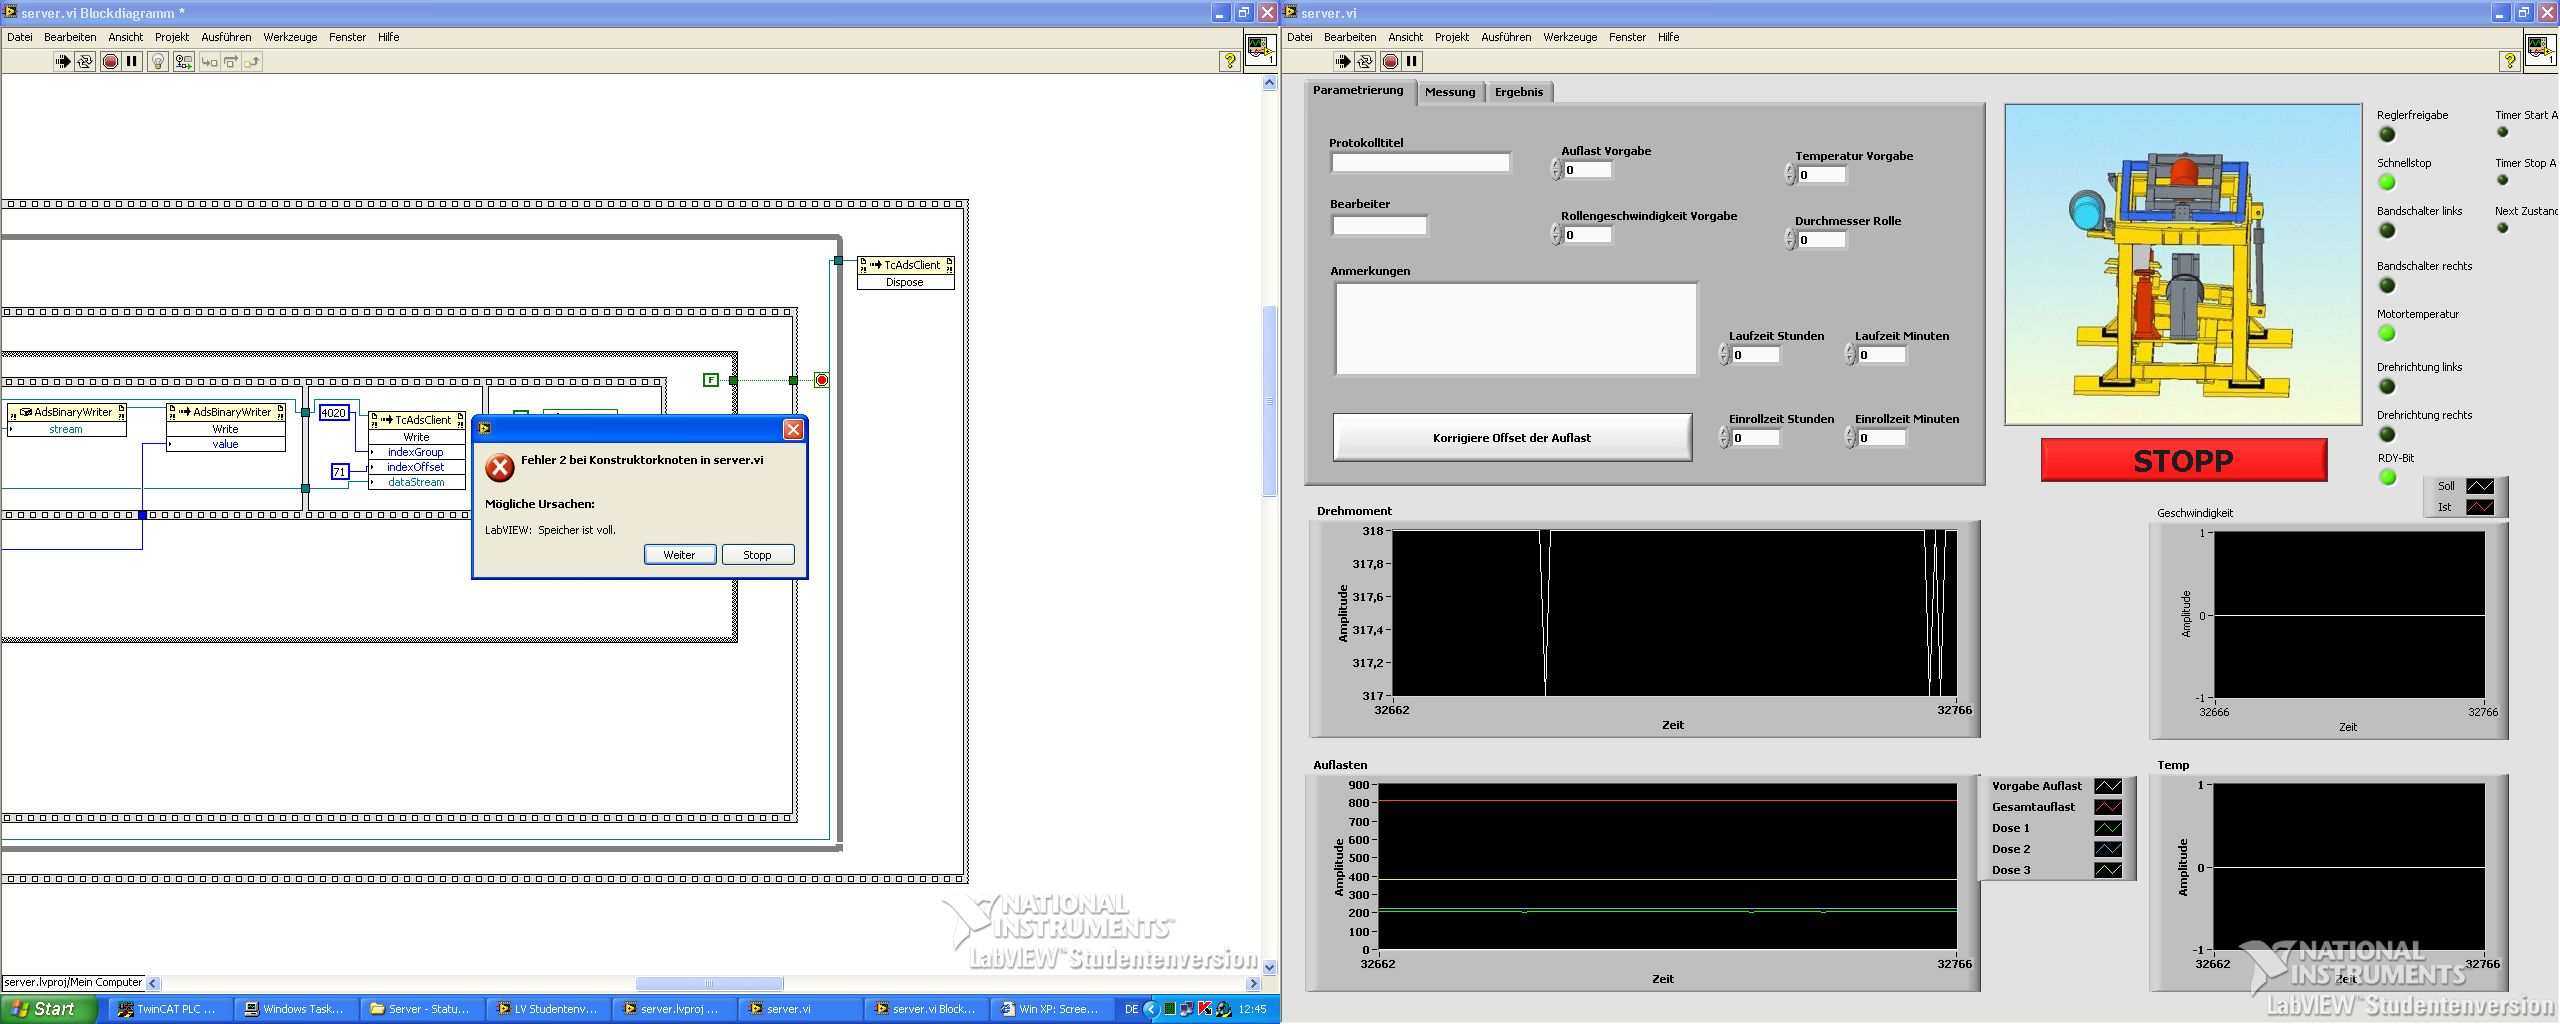The width and height of the screenshot is (2560, 1024).
Task: Toggle Highlight Execution light bulb
Action: 158,62
